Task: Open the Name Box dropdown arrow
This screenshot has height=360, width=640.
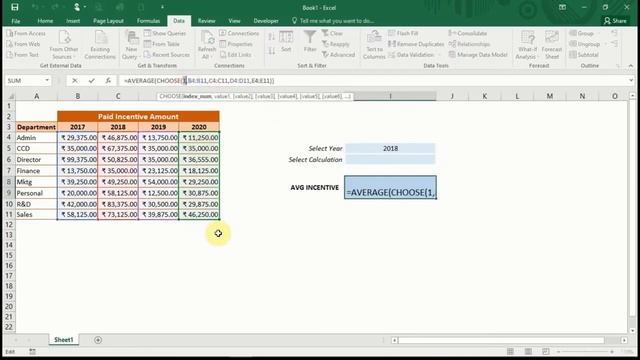Action: [x=47, y=80]
